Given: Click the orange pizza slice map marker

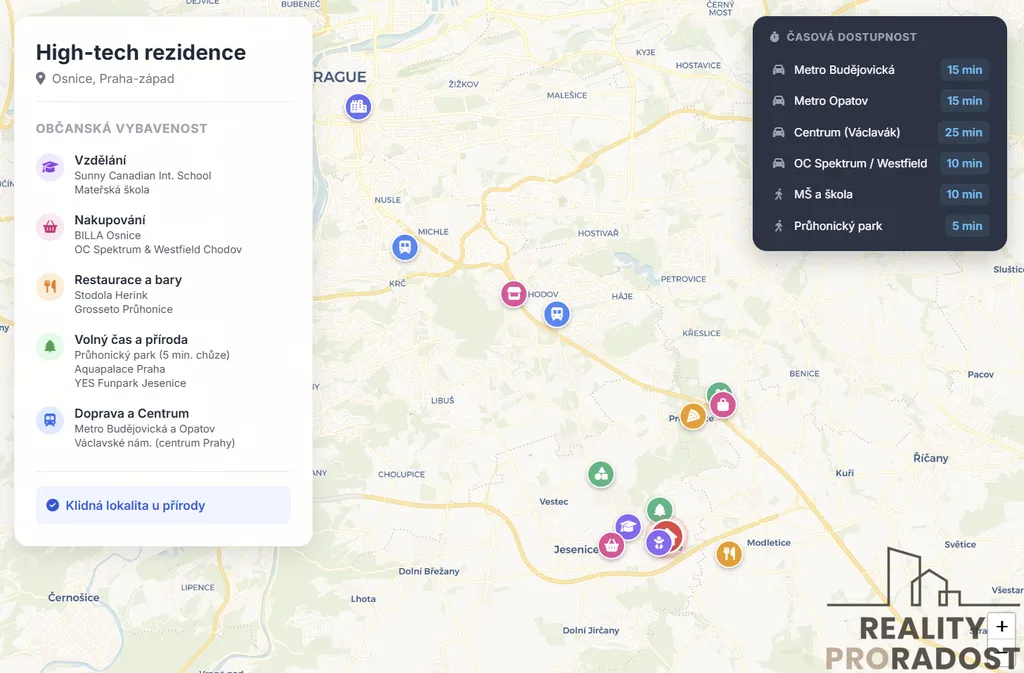Looking at the screenshot, I should click(692, 416).
